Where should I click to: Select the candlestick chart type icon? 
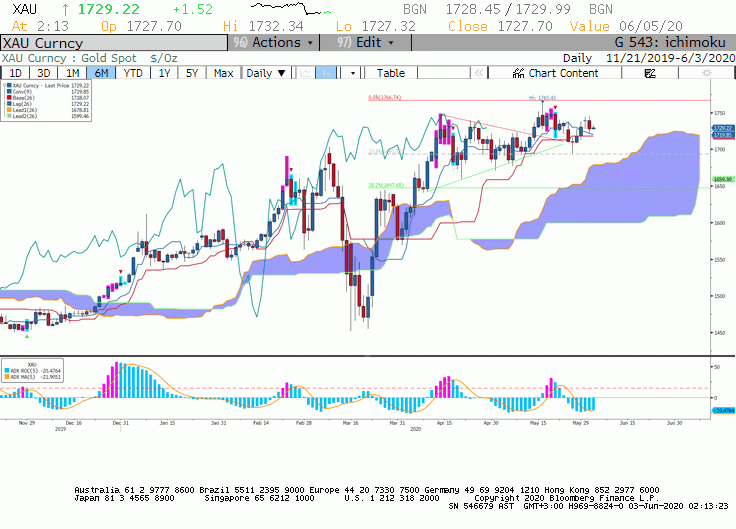tap(326, 73)
